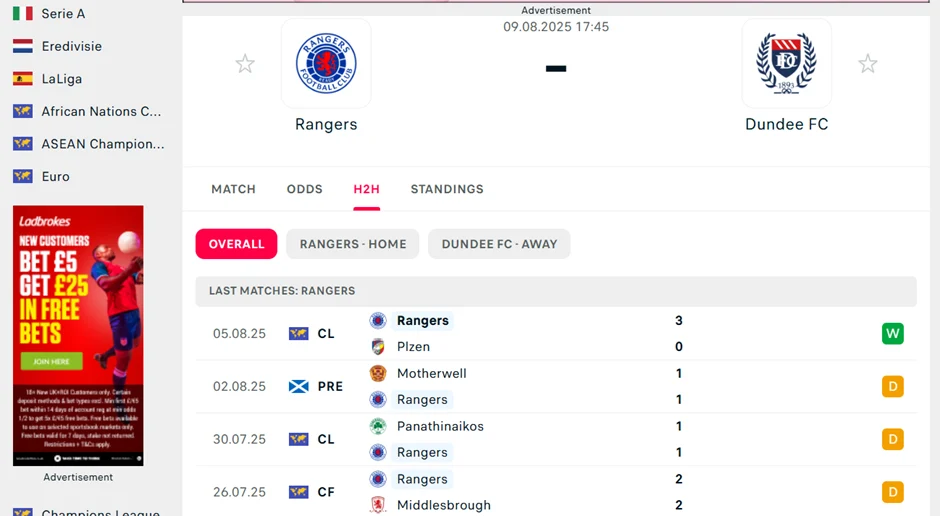Favorite Rangers with the star icon
Image resolution: width=940 pixels, height=516 pixels.
(x=245, y=64)
